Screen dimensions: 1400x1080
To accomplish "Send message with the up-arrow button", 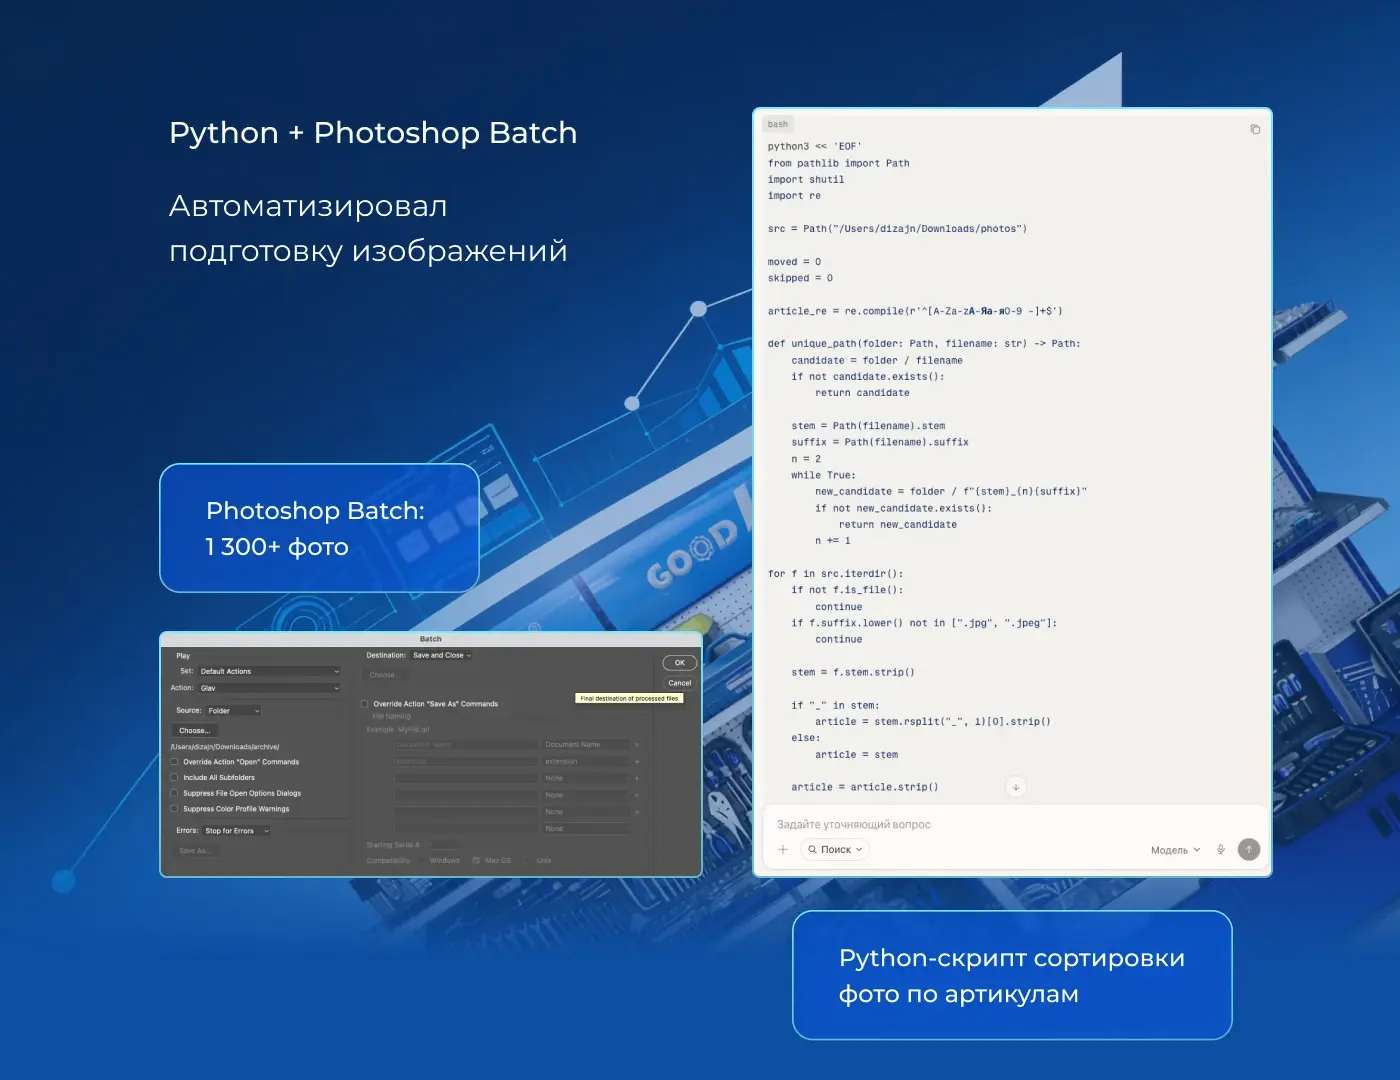I will click(x=1248, y=849).
